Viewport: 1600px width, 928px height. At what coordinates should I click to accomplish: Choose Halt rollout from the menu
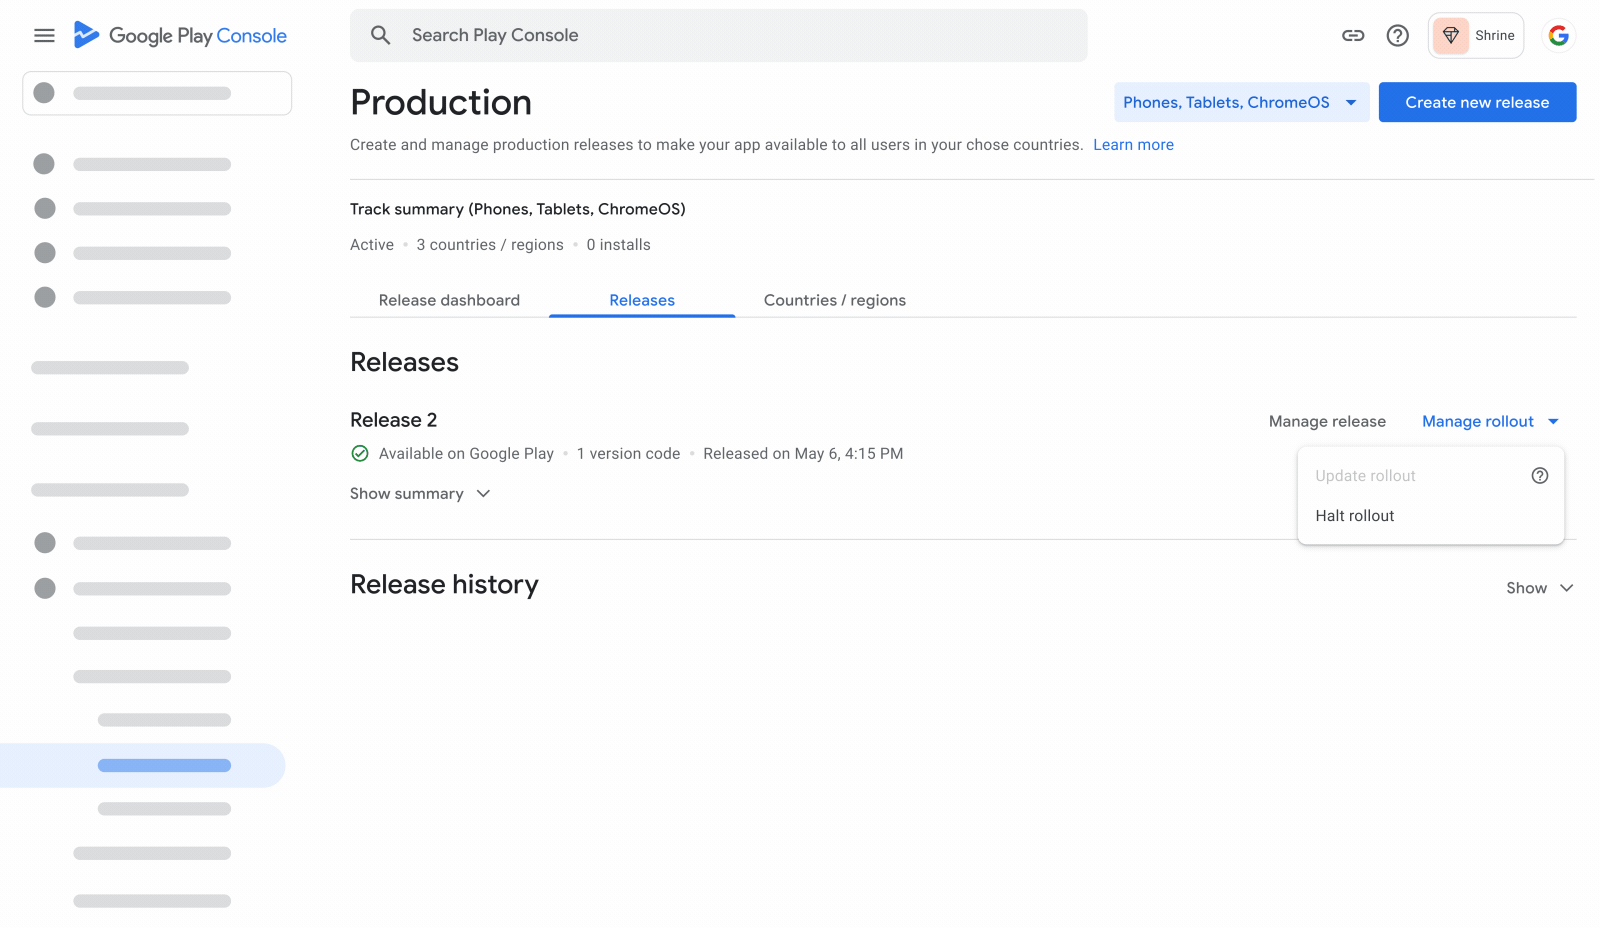click(1354, 516)
